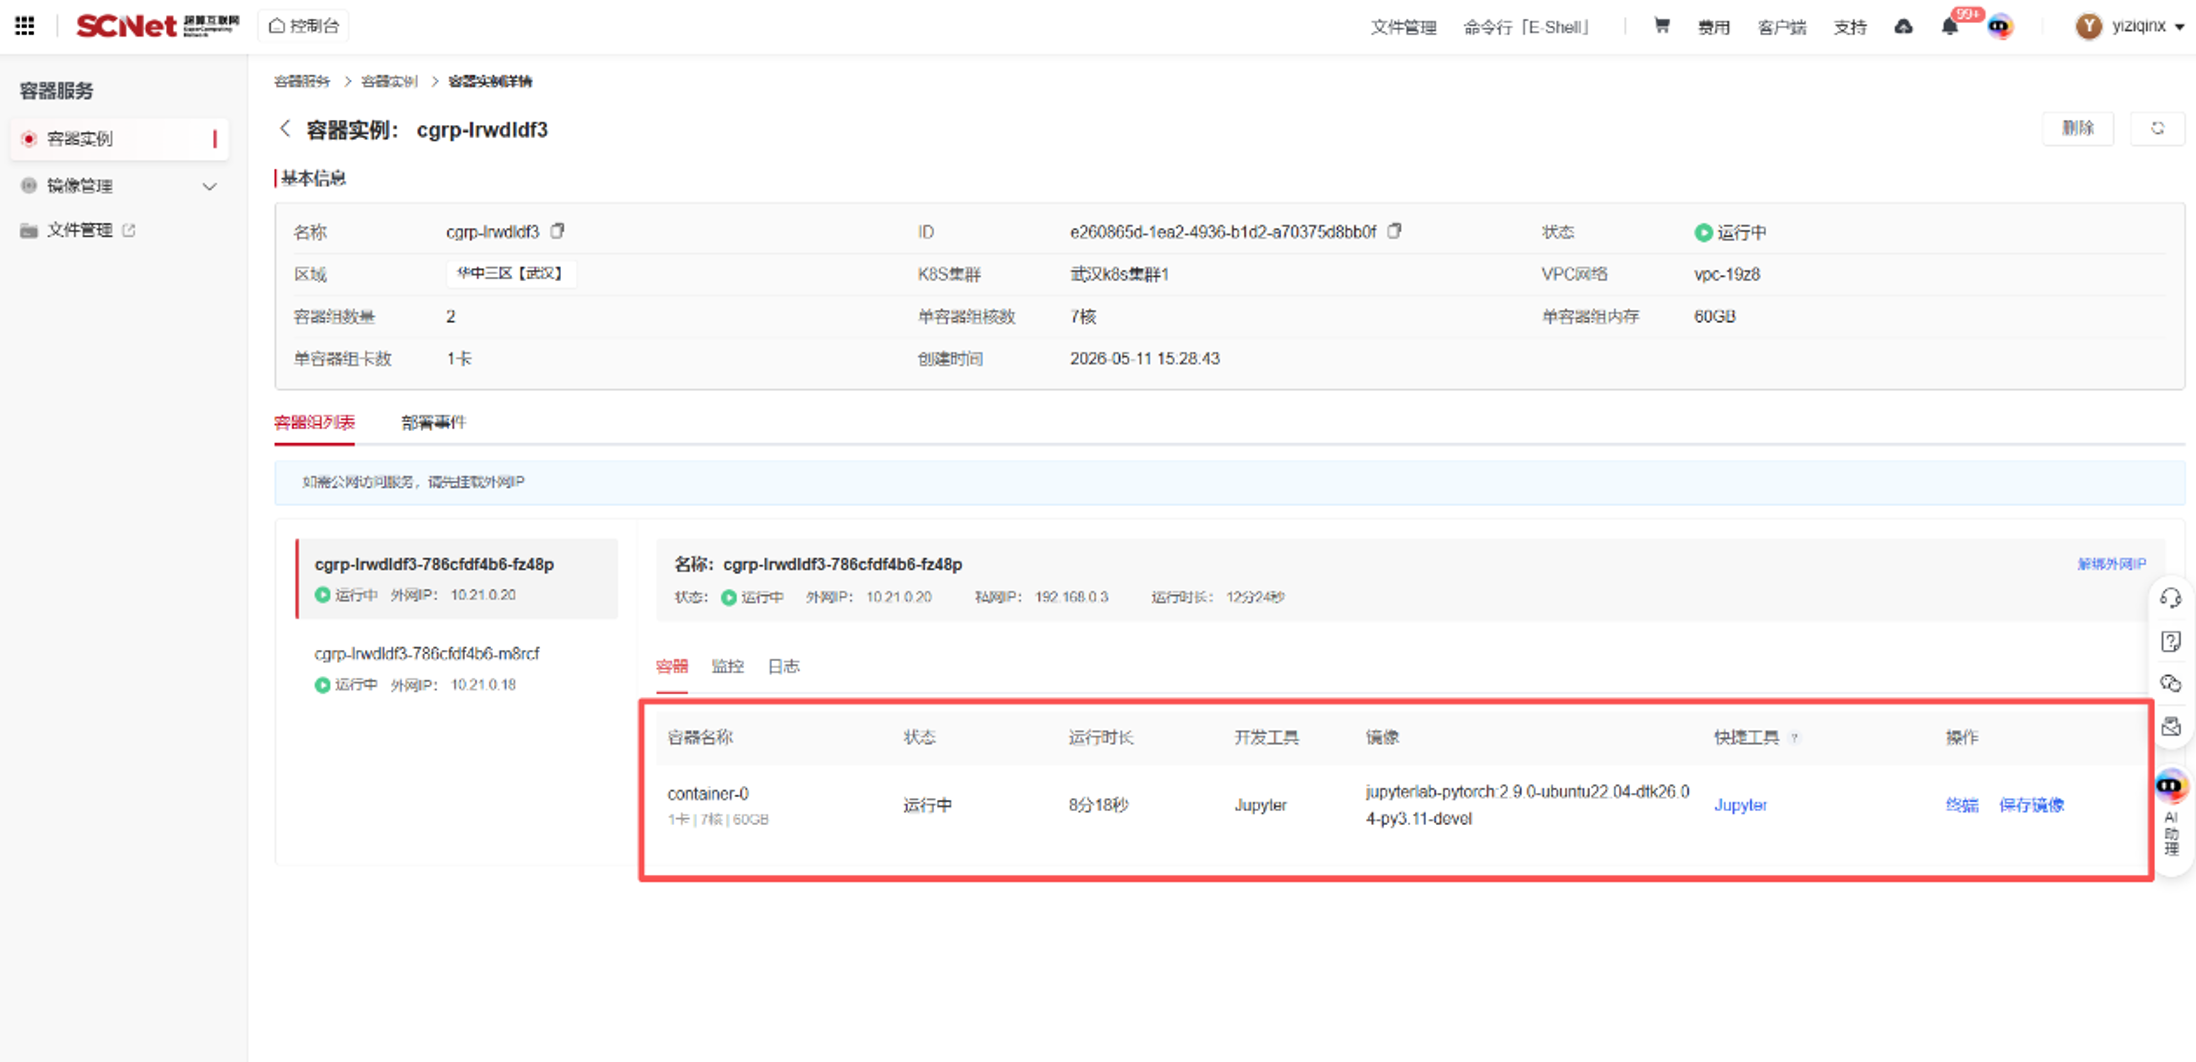Open 客户端 in top navigation
Viewport: 2196px width, 1062px height.
point(1782,27)
